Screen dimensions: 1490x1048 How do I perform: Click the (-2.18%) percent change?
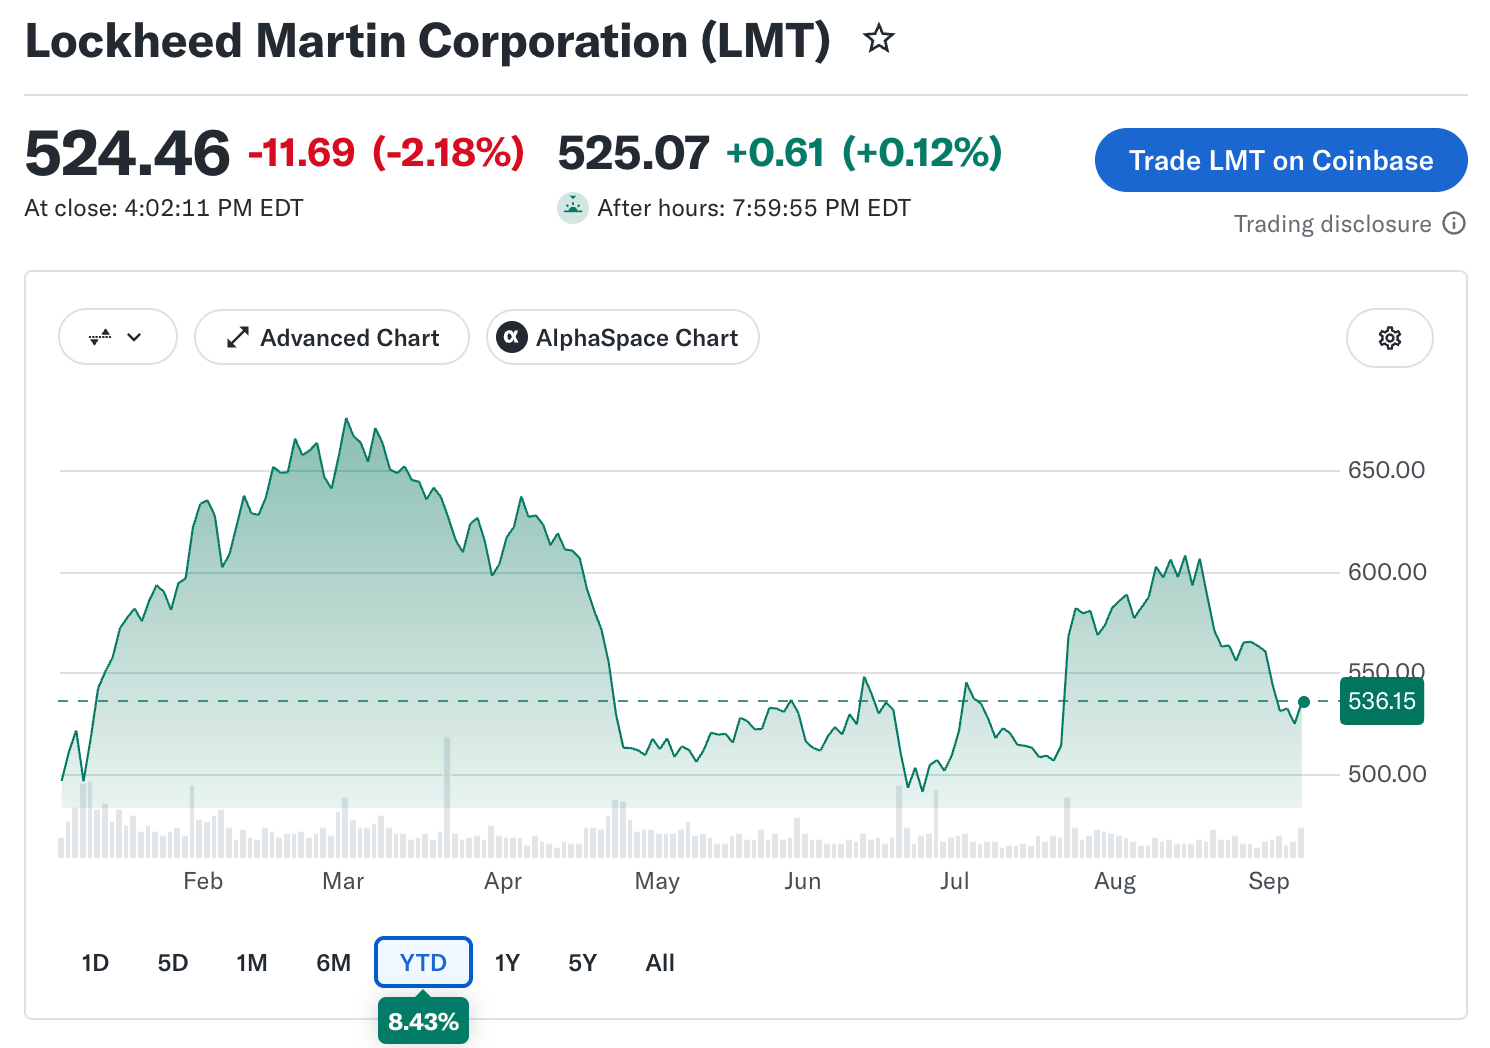[x=448, y=153]
